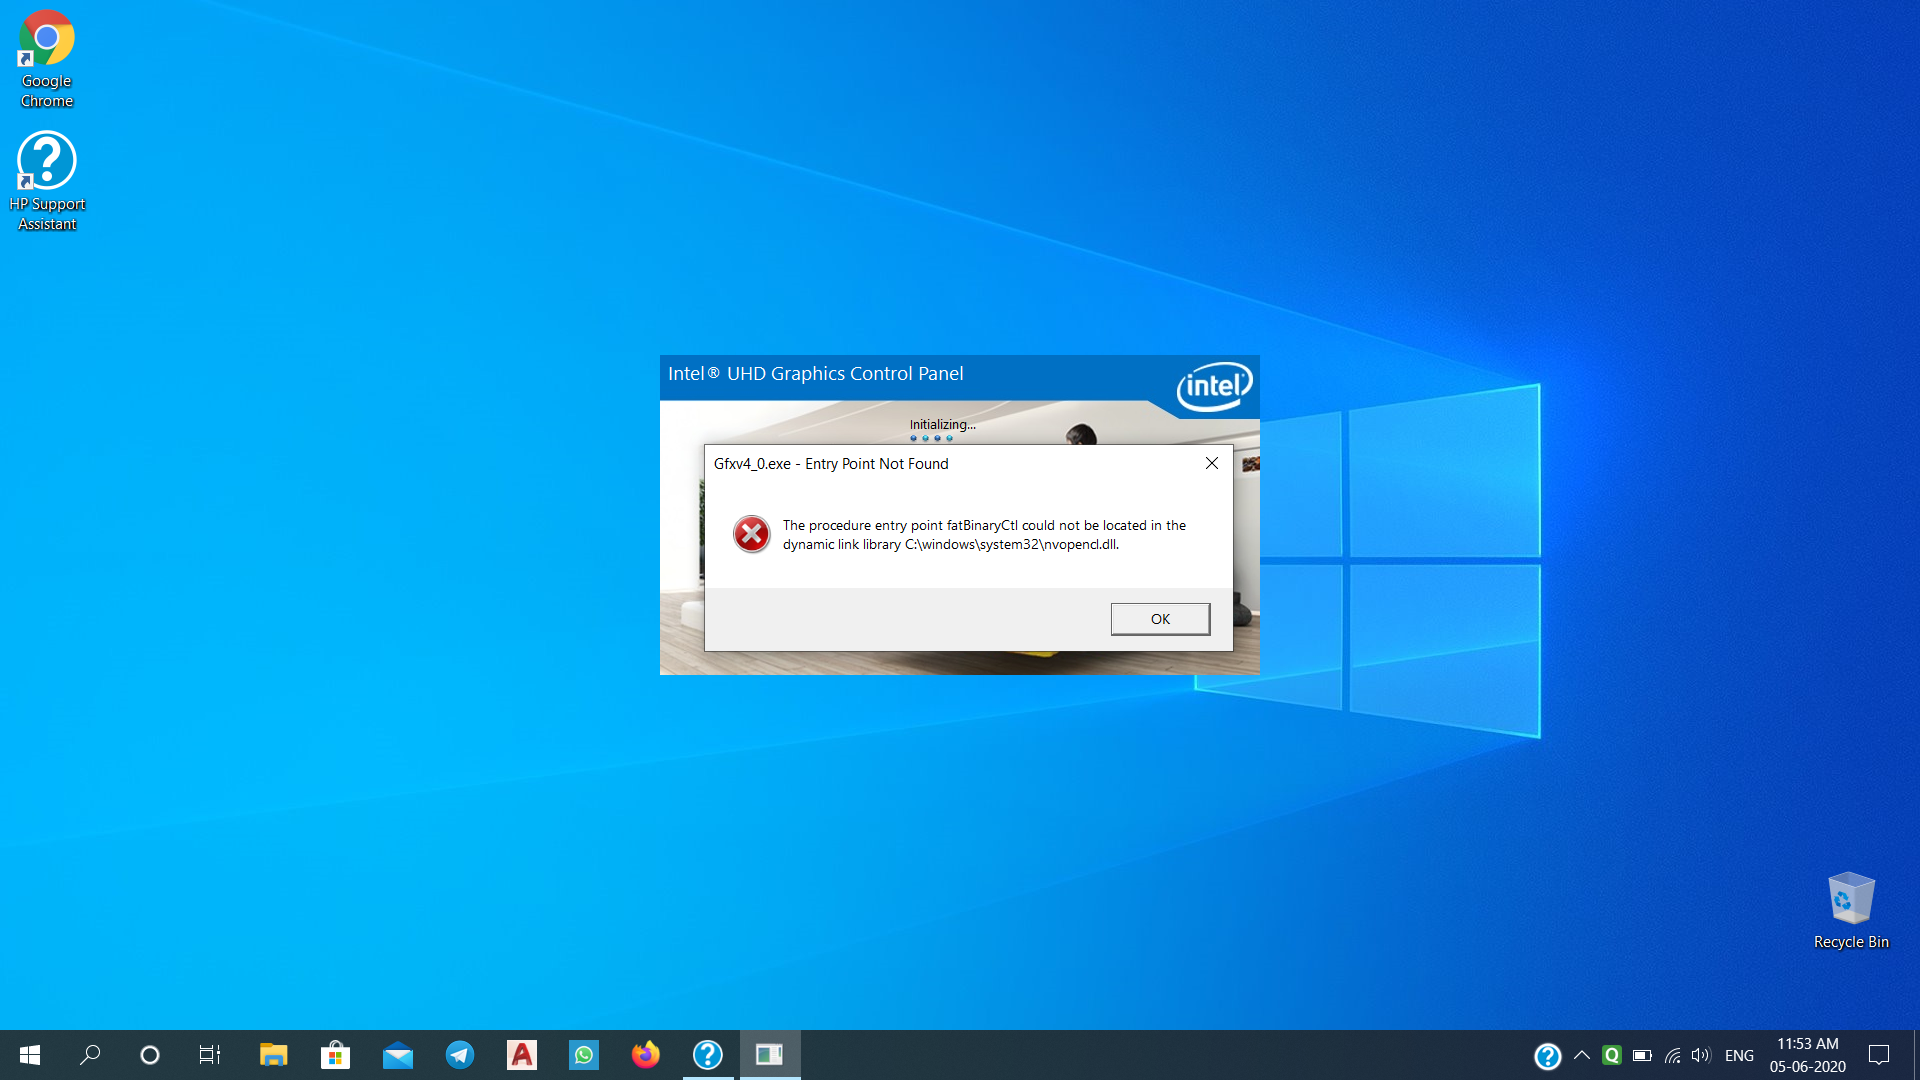Click OK to dismiss the error dialog
The image size is (1920, 1080).
[x=1160, y=618]
